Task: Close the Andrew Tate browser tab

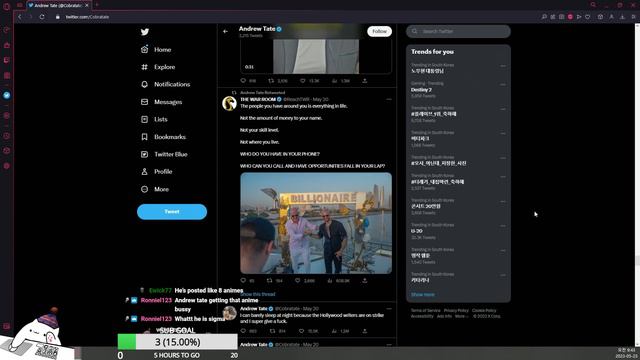Action: click(x=87, y=5)
